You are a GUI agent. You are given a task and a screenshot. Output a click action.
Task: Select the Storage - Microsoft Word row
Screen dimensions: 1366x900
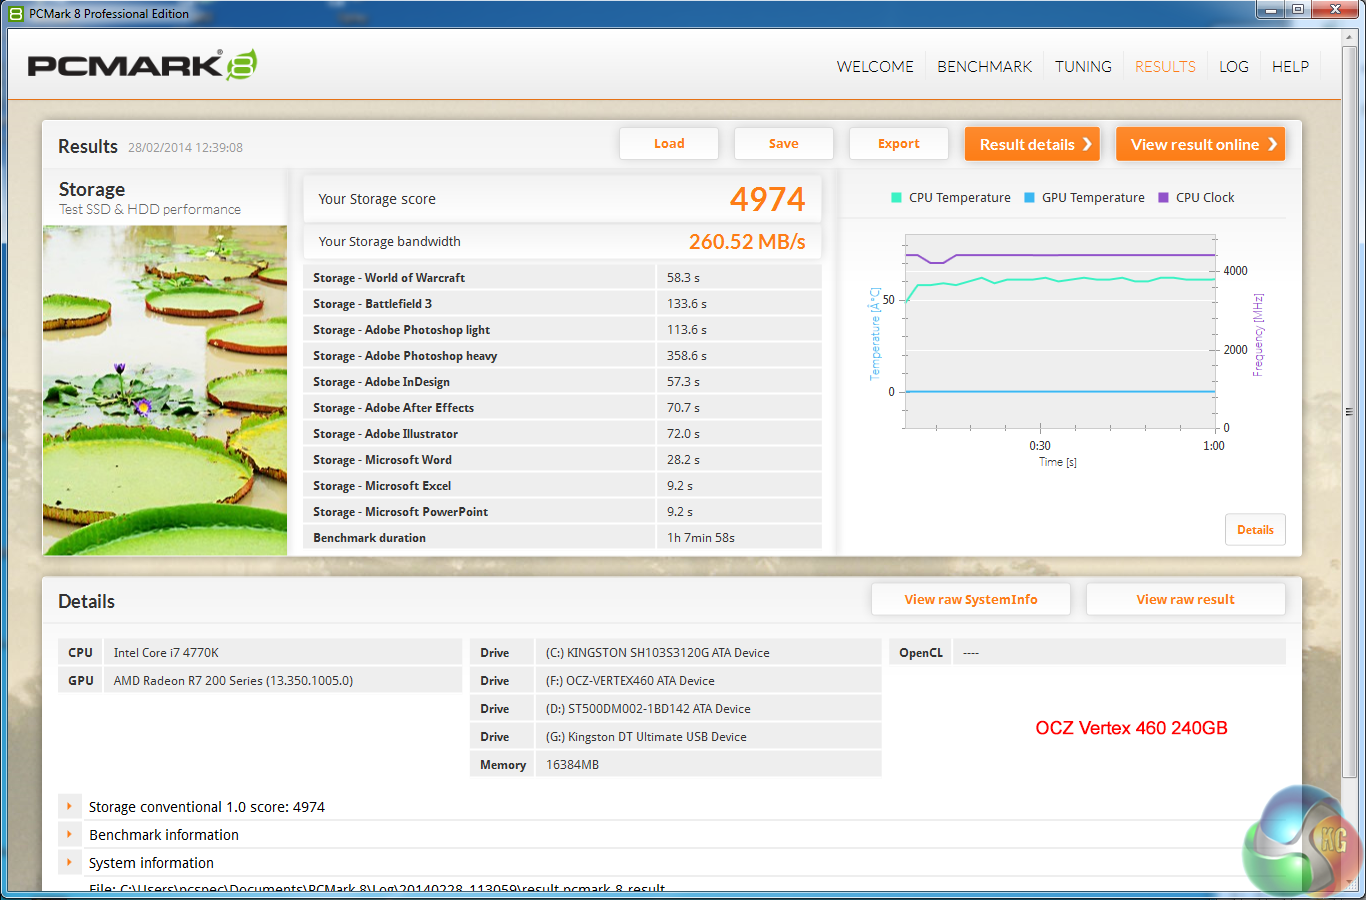[562, 460]
